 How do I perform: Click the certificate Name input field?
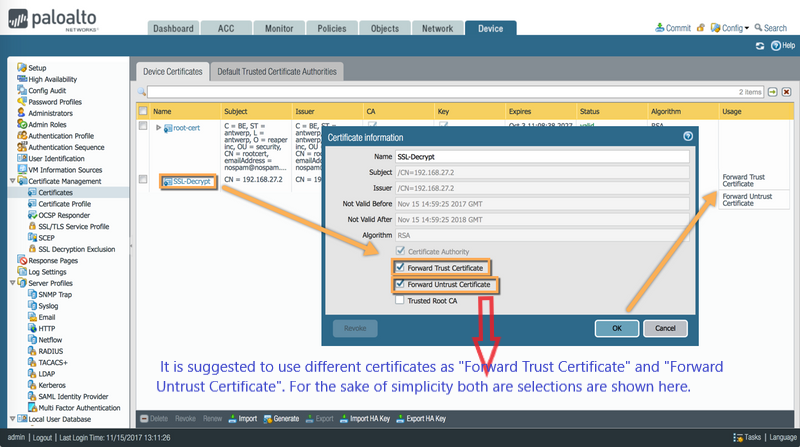(x=542, y=157)
